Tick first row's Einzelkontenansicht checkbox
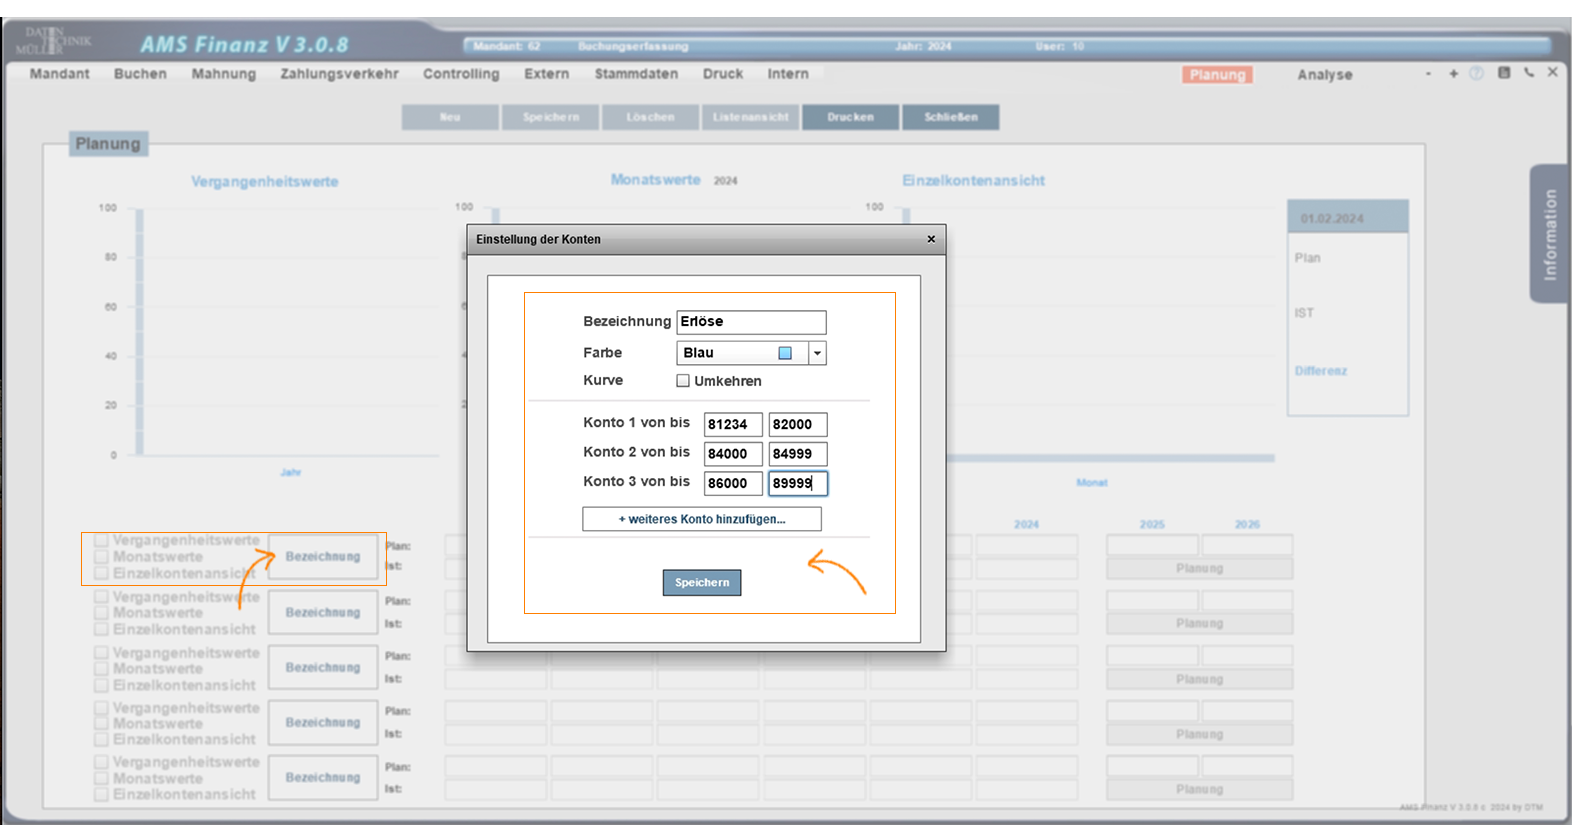This screenshot has height=825, width=1572. [101, 574]
